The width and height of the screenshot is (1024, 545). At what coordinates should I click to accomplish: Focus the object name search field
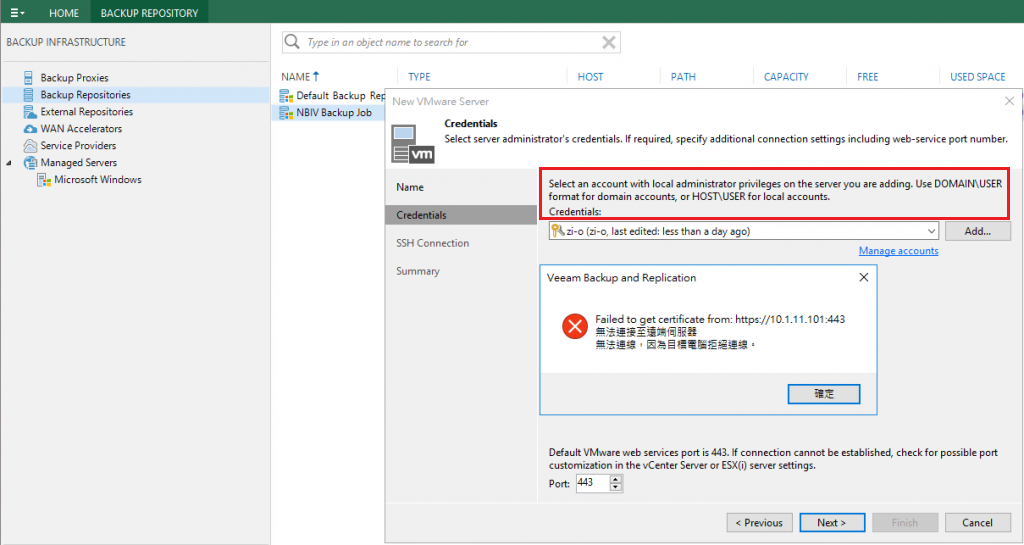(x=451, y=42)
